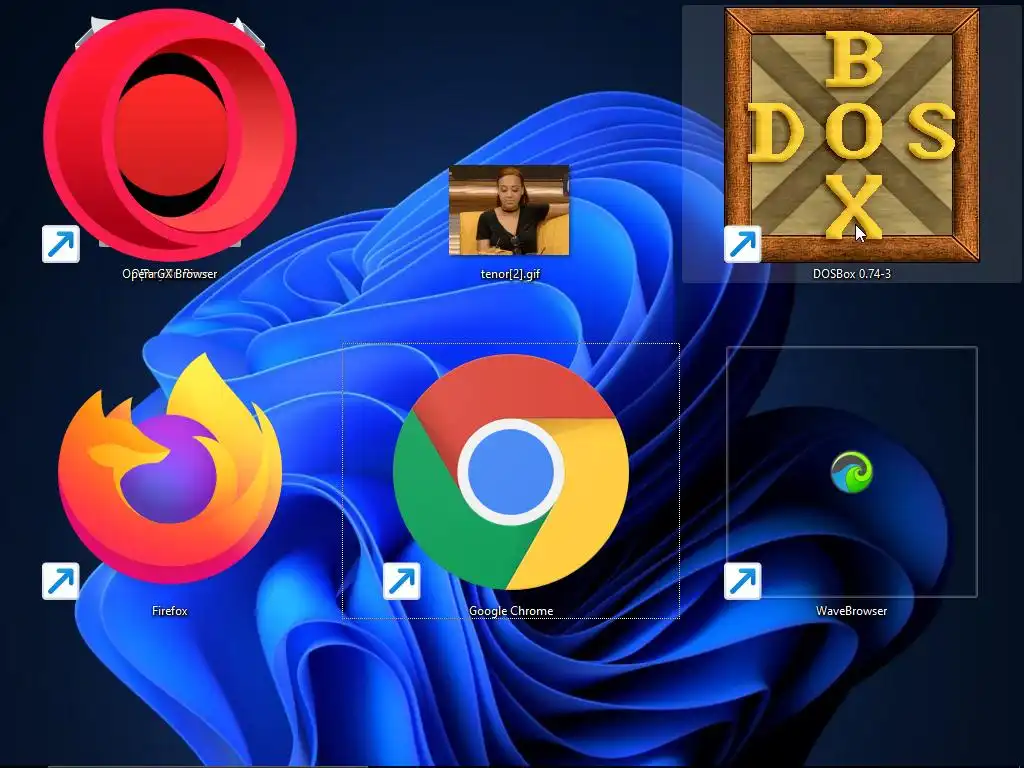Click the 'Firefox' label text

pos(170,611)
